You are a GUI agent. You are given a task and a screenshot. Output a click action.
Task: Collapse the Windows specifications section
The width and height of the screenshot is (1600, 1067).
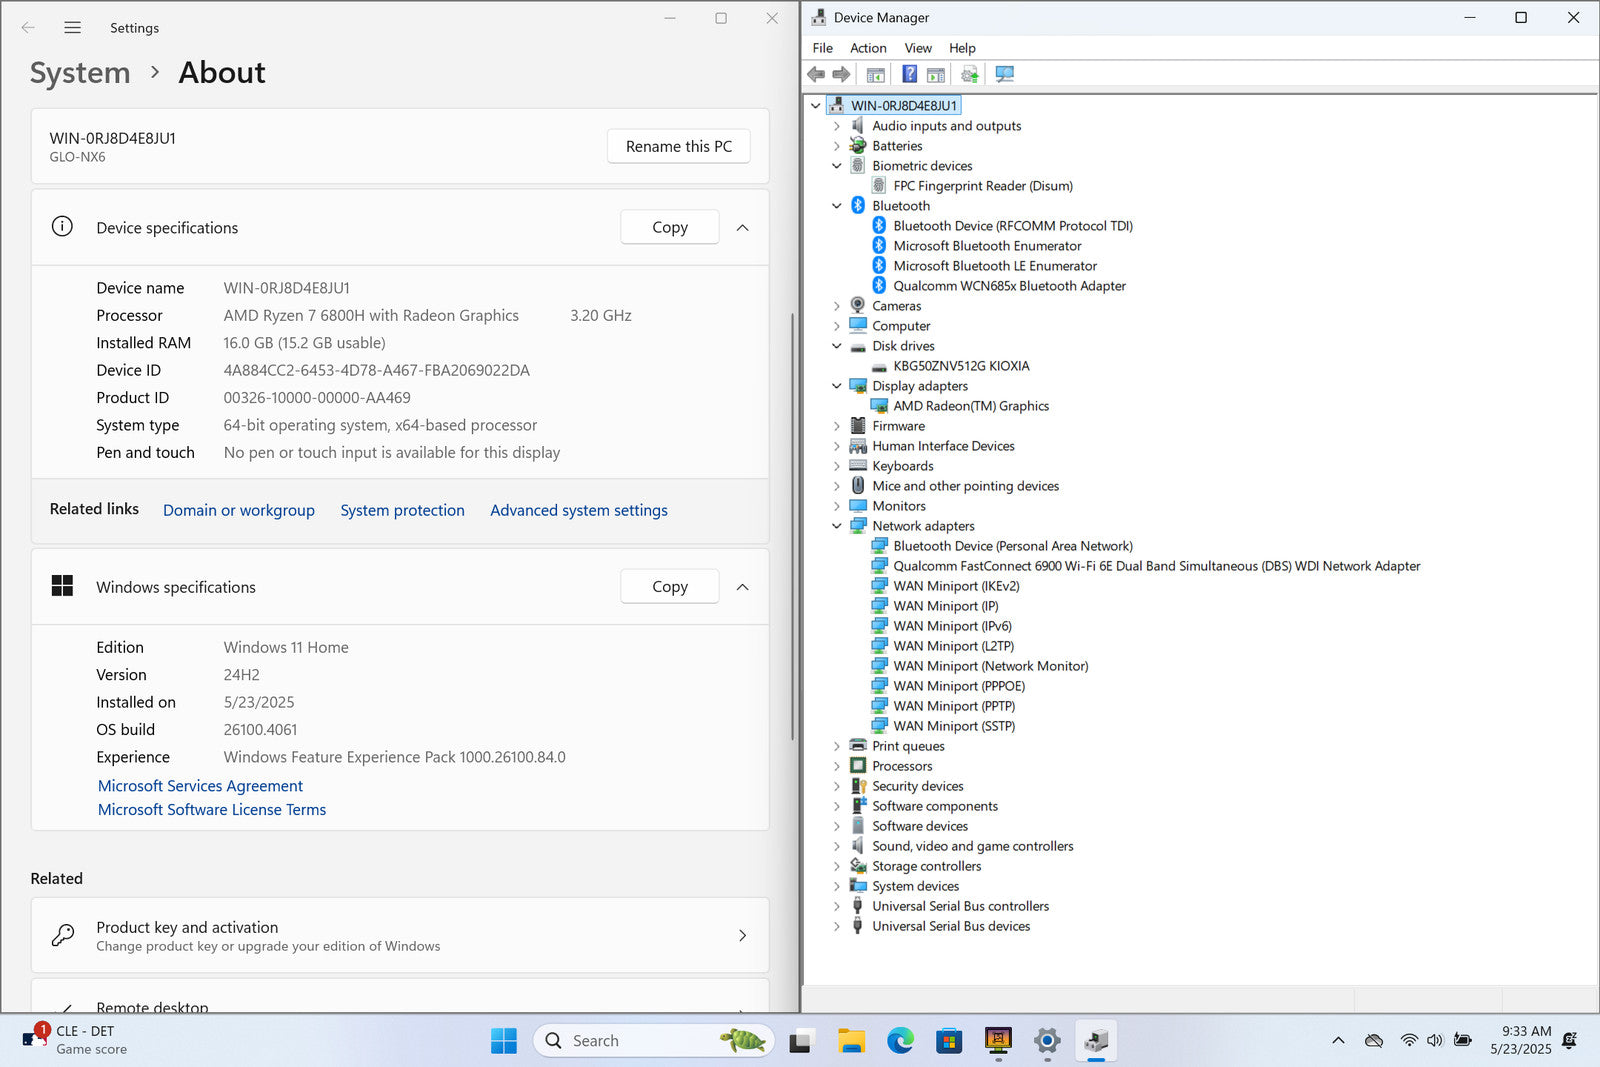[742, 587]
